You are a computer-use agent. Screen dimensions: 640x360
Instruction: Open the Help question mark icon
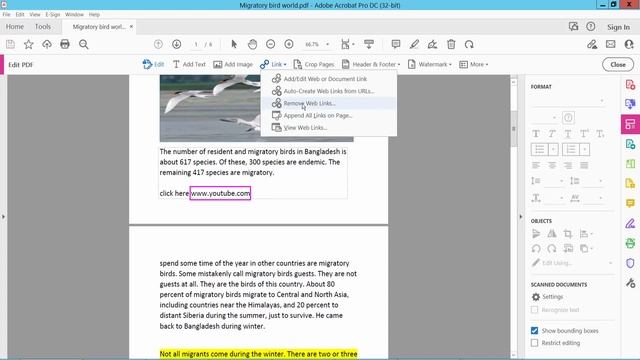(591, 27)
